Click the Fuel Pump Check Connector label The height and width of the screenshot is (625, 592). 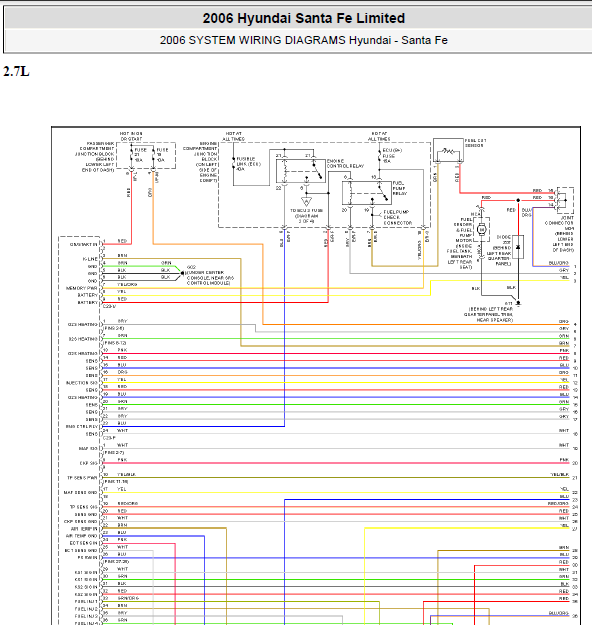click(x=397, y=218)
